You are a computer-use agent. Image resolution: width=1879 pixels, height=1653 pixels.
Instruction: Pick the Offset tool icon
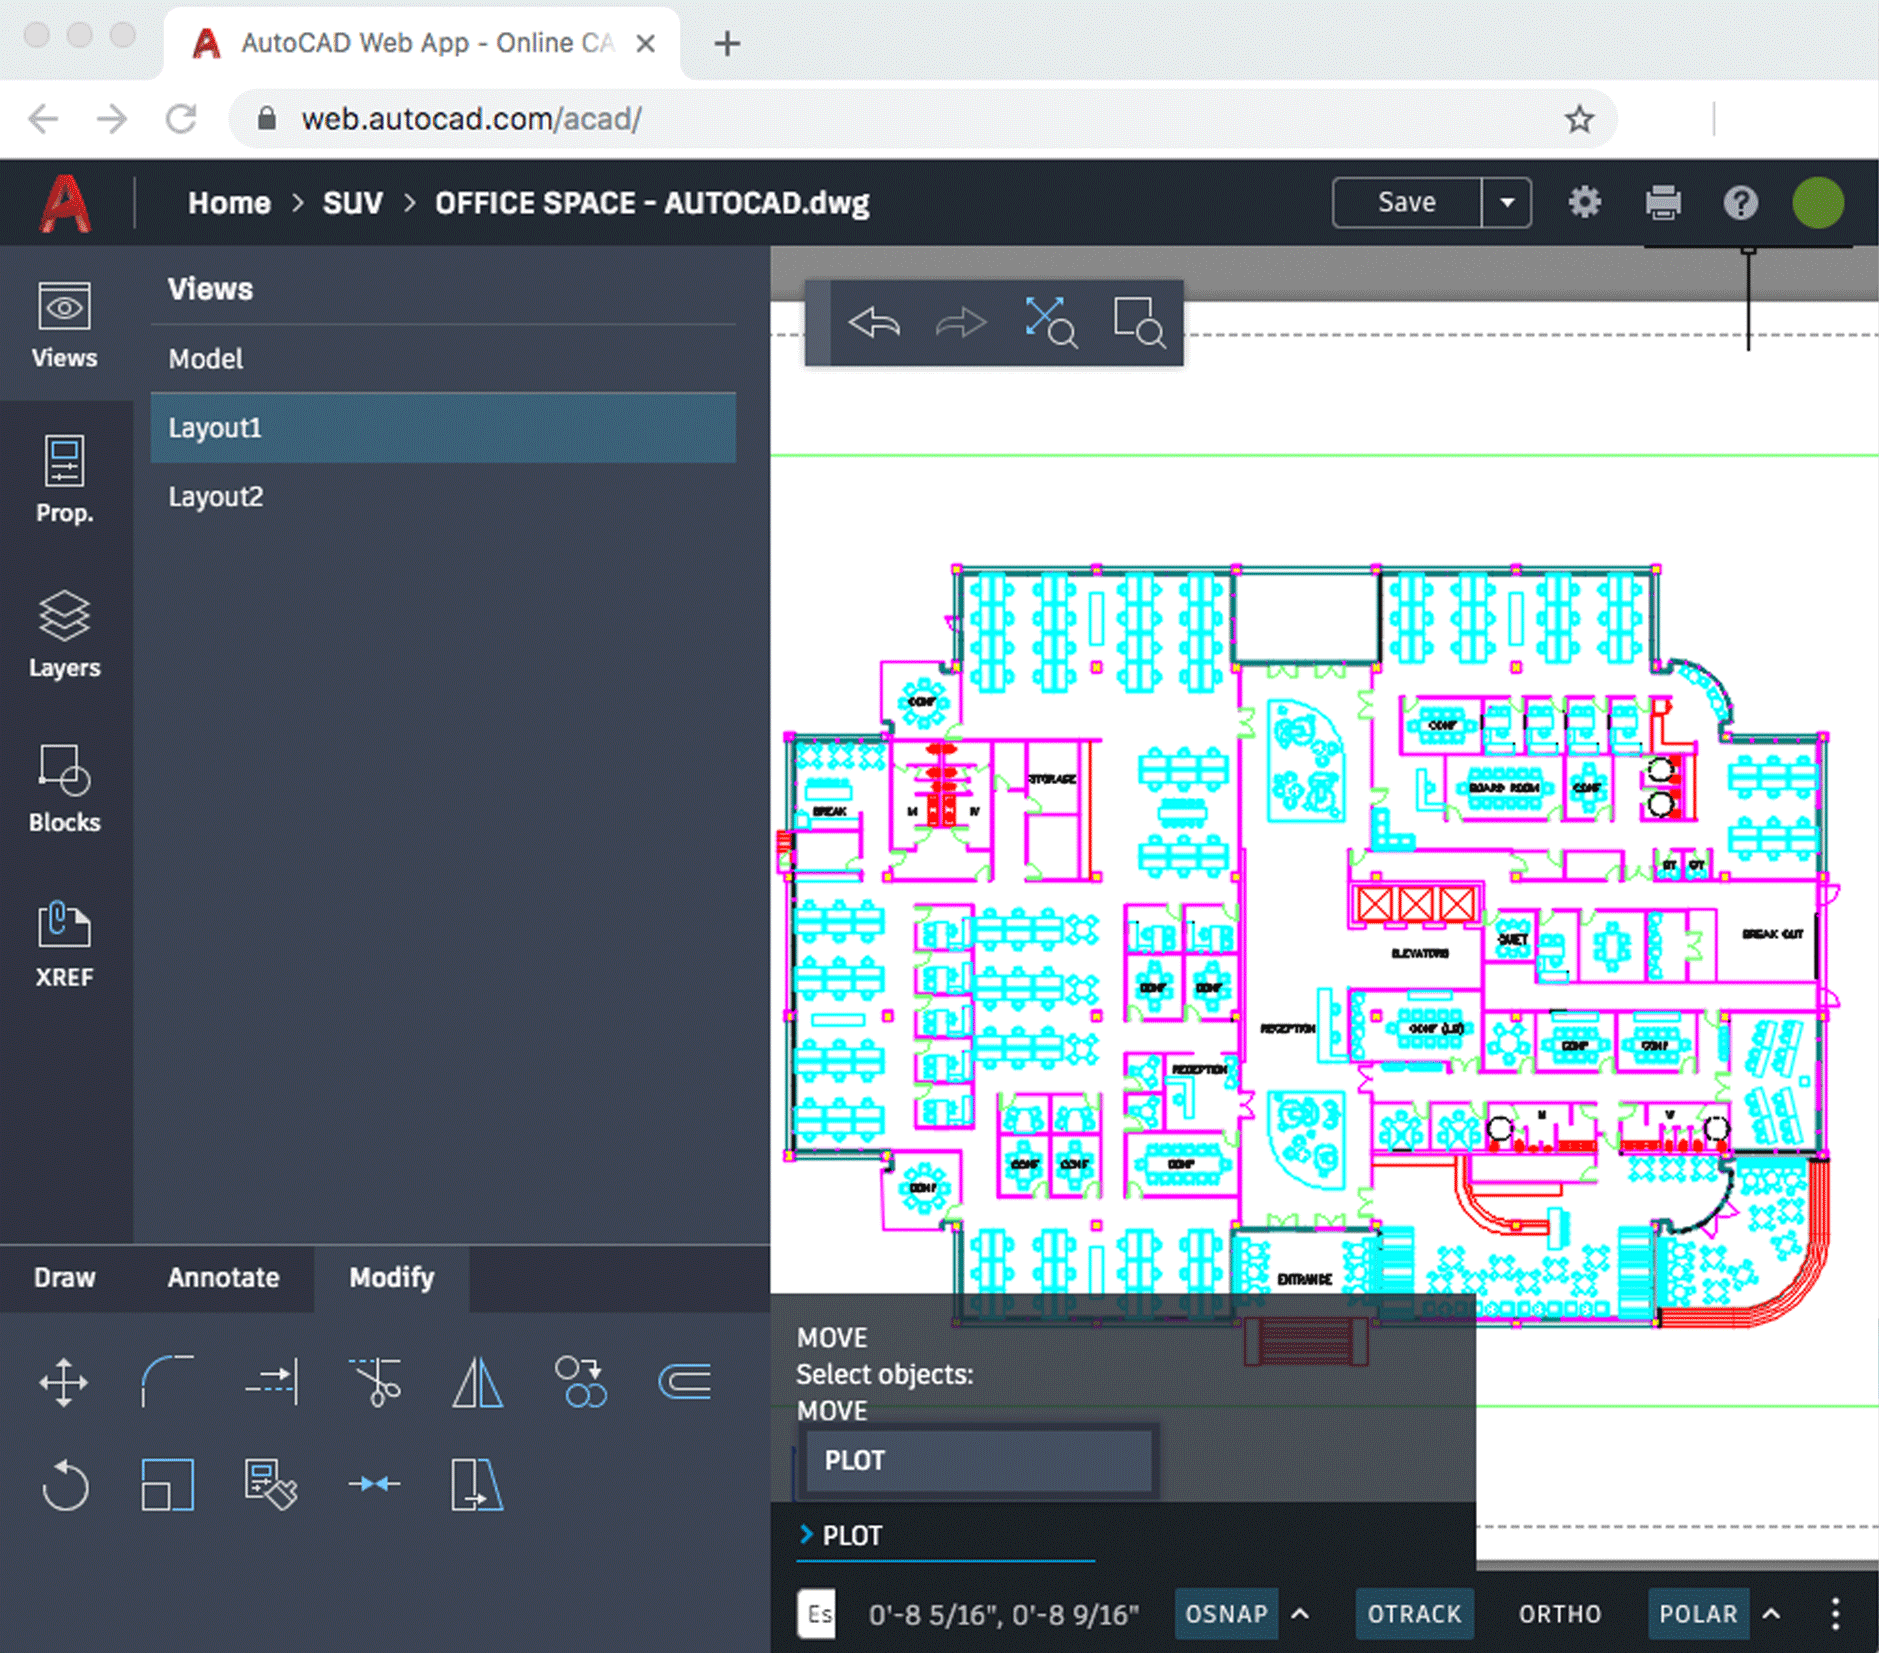[x=685, y=1383]
